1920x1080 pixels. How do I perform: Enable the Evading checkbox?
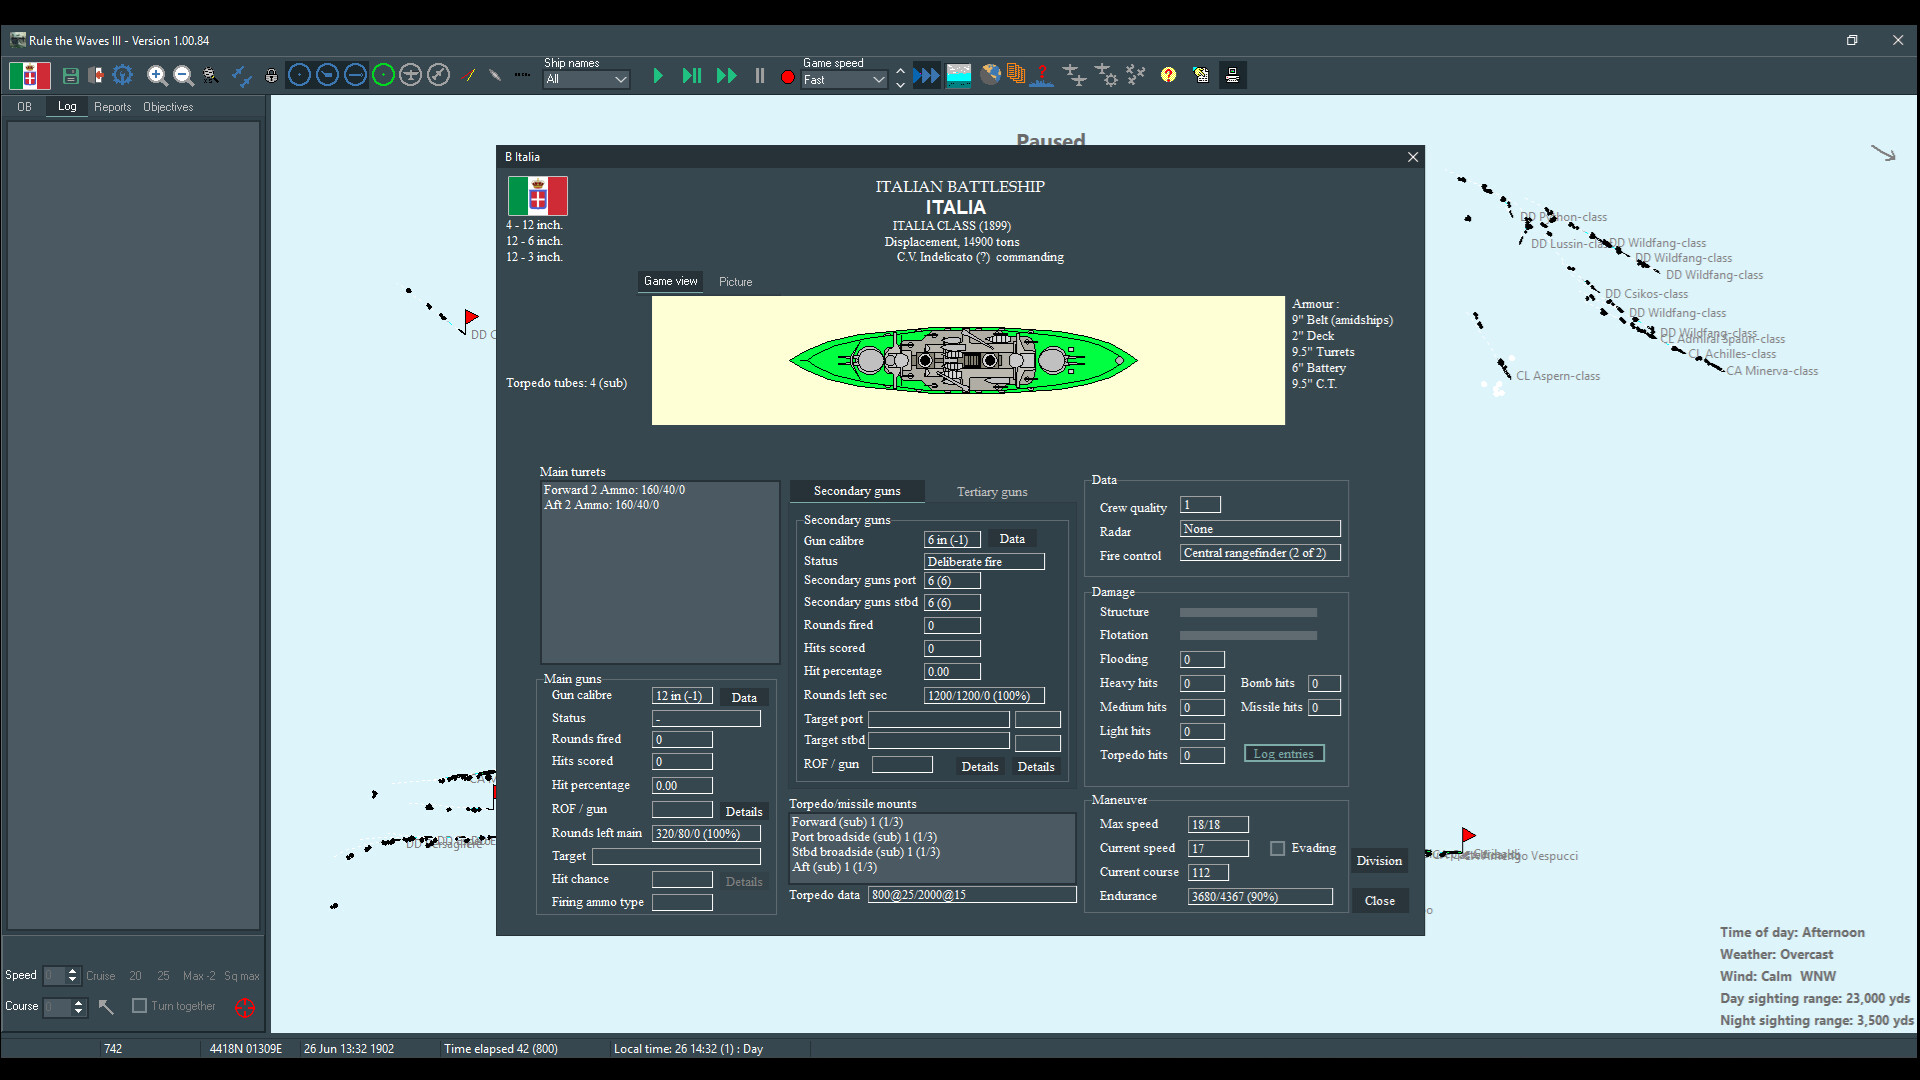tap(1277, 848)
